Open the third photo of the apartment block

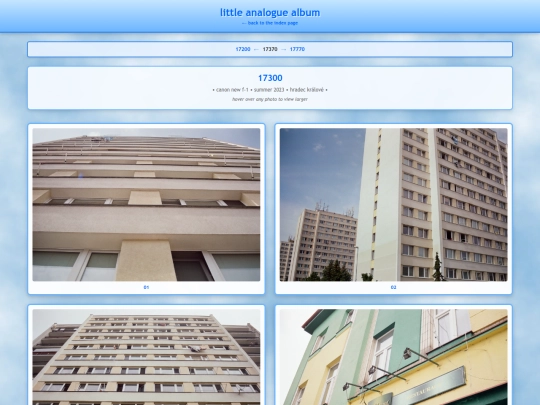[x=146, y=357]
